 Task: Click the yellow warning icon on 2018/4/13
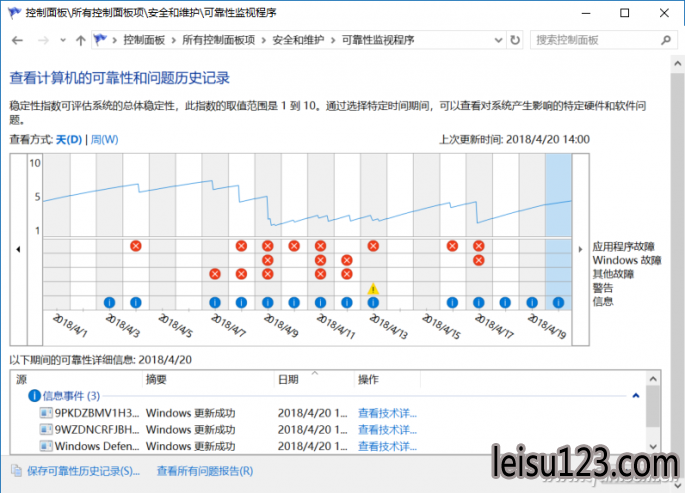coord(373,289)
